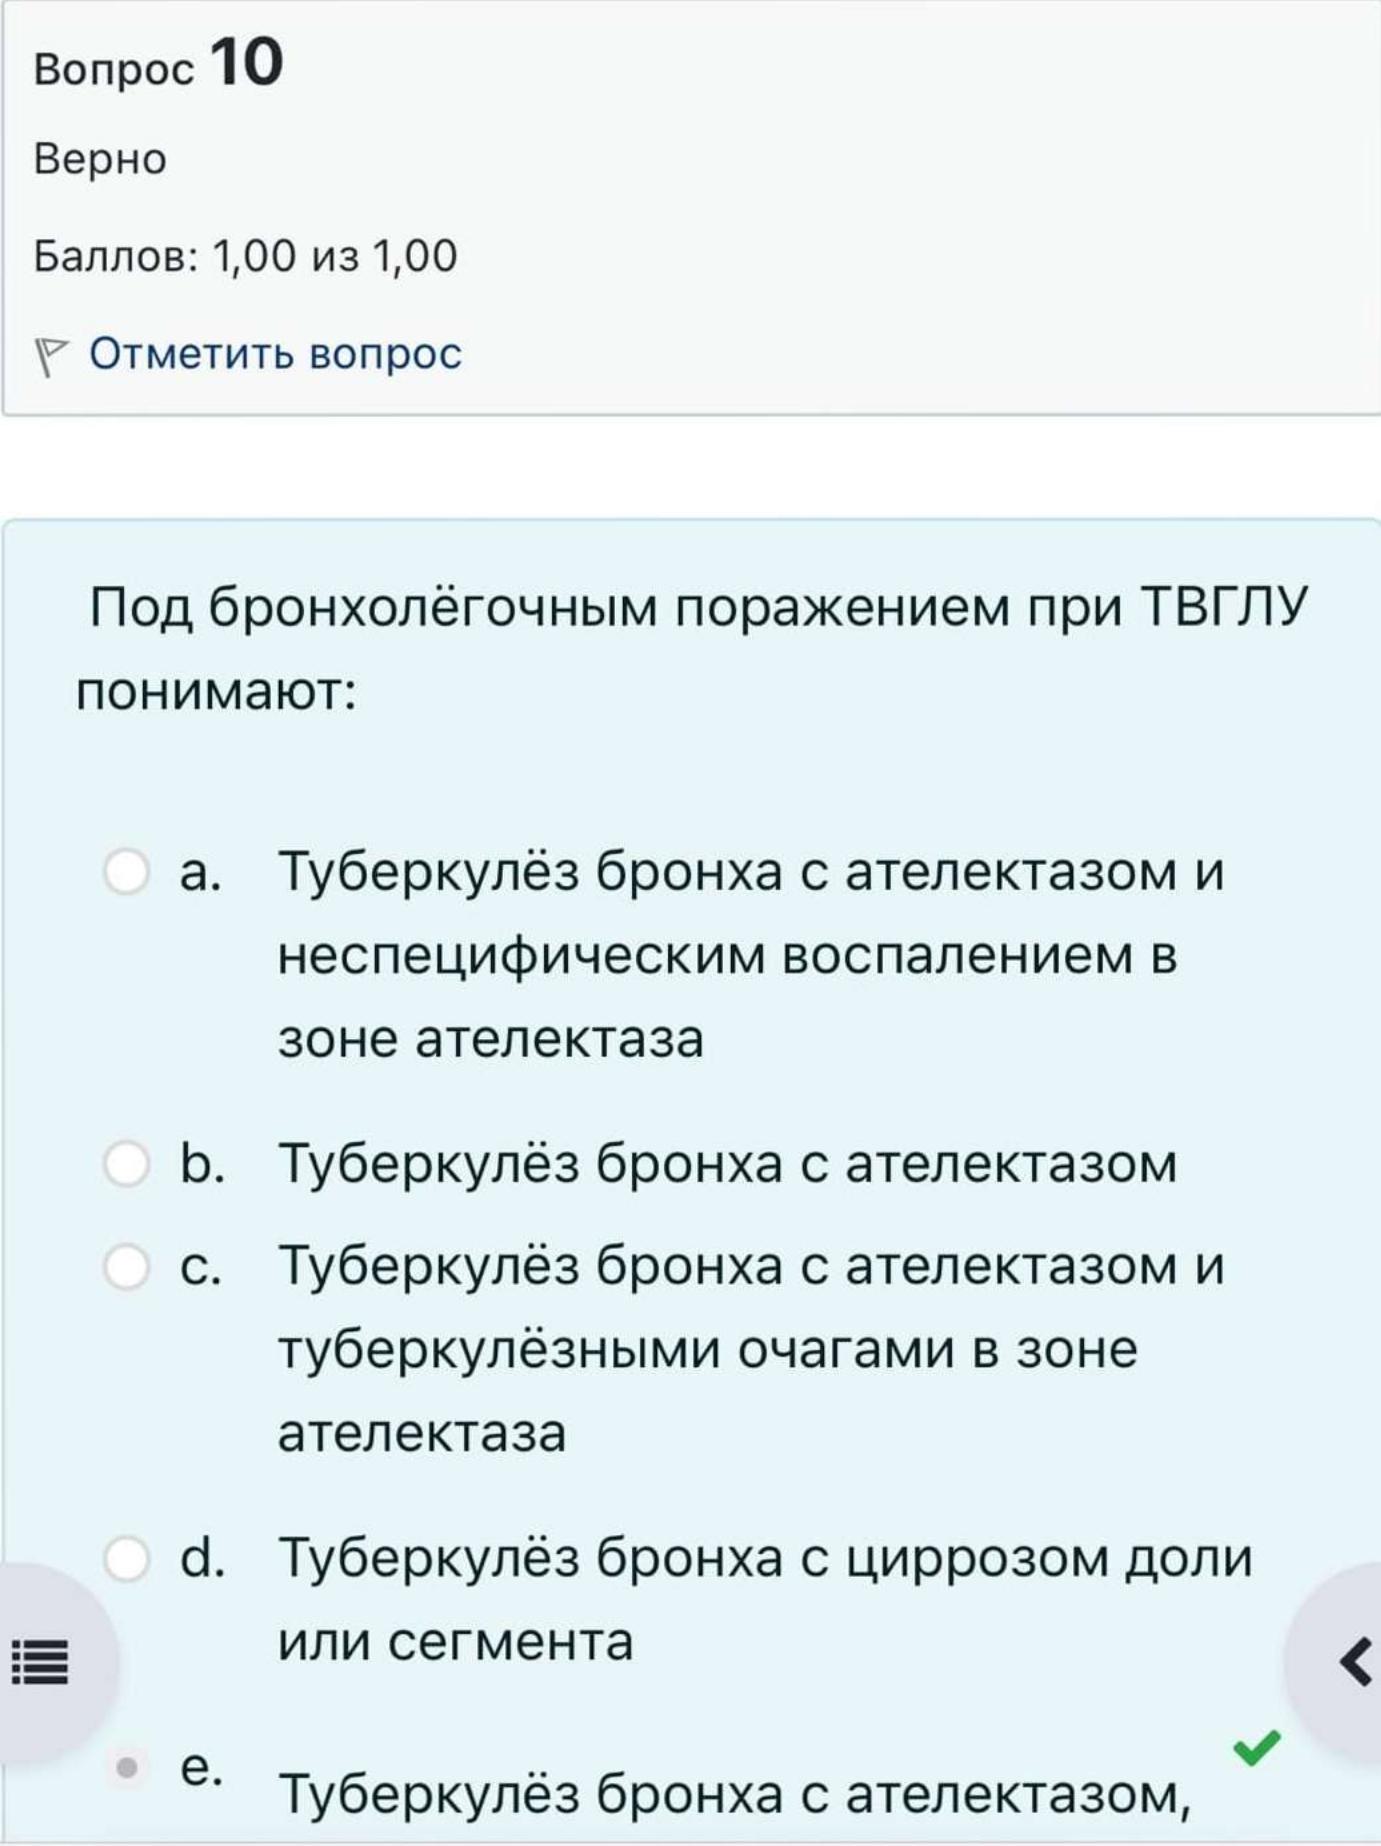Click the Баллов 1,00 из 1,00 score

coord(245,256)
